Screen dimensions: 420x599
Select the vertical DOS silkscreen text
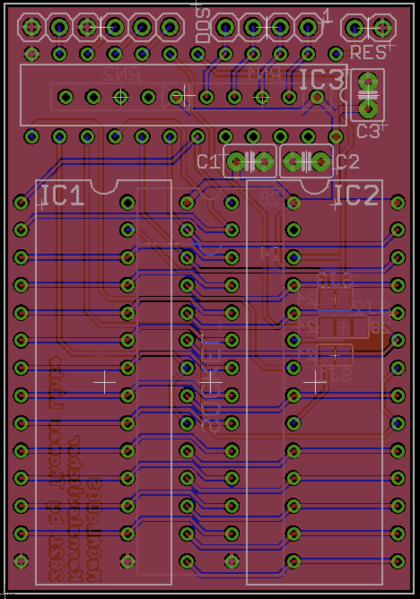tap(203, 25)
